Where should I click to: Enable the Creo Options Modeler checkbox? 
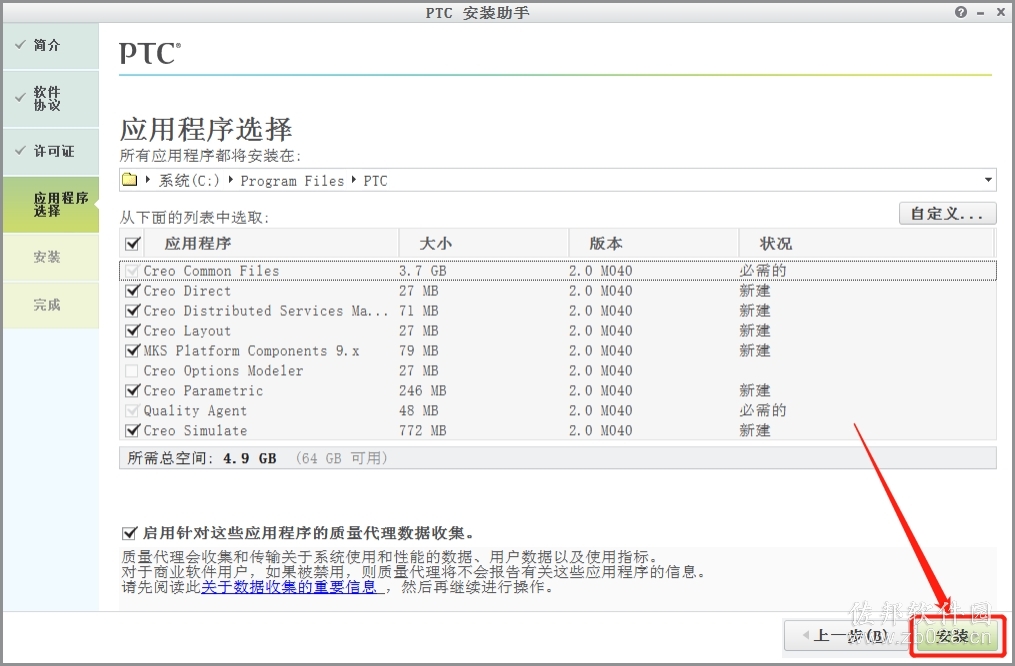[x=132, y=371]
